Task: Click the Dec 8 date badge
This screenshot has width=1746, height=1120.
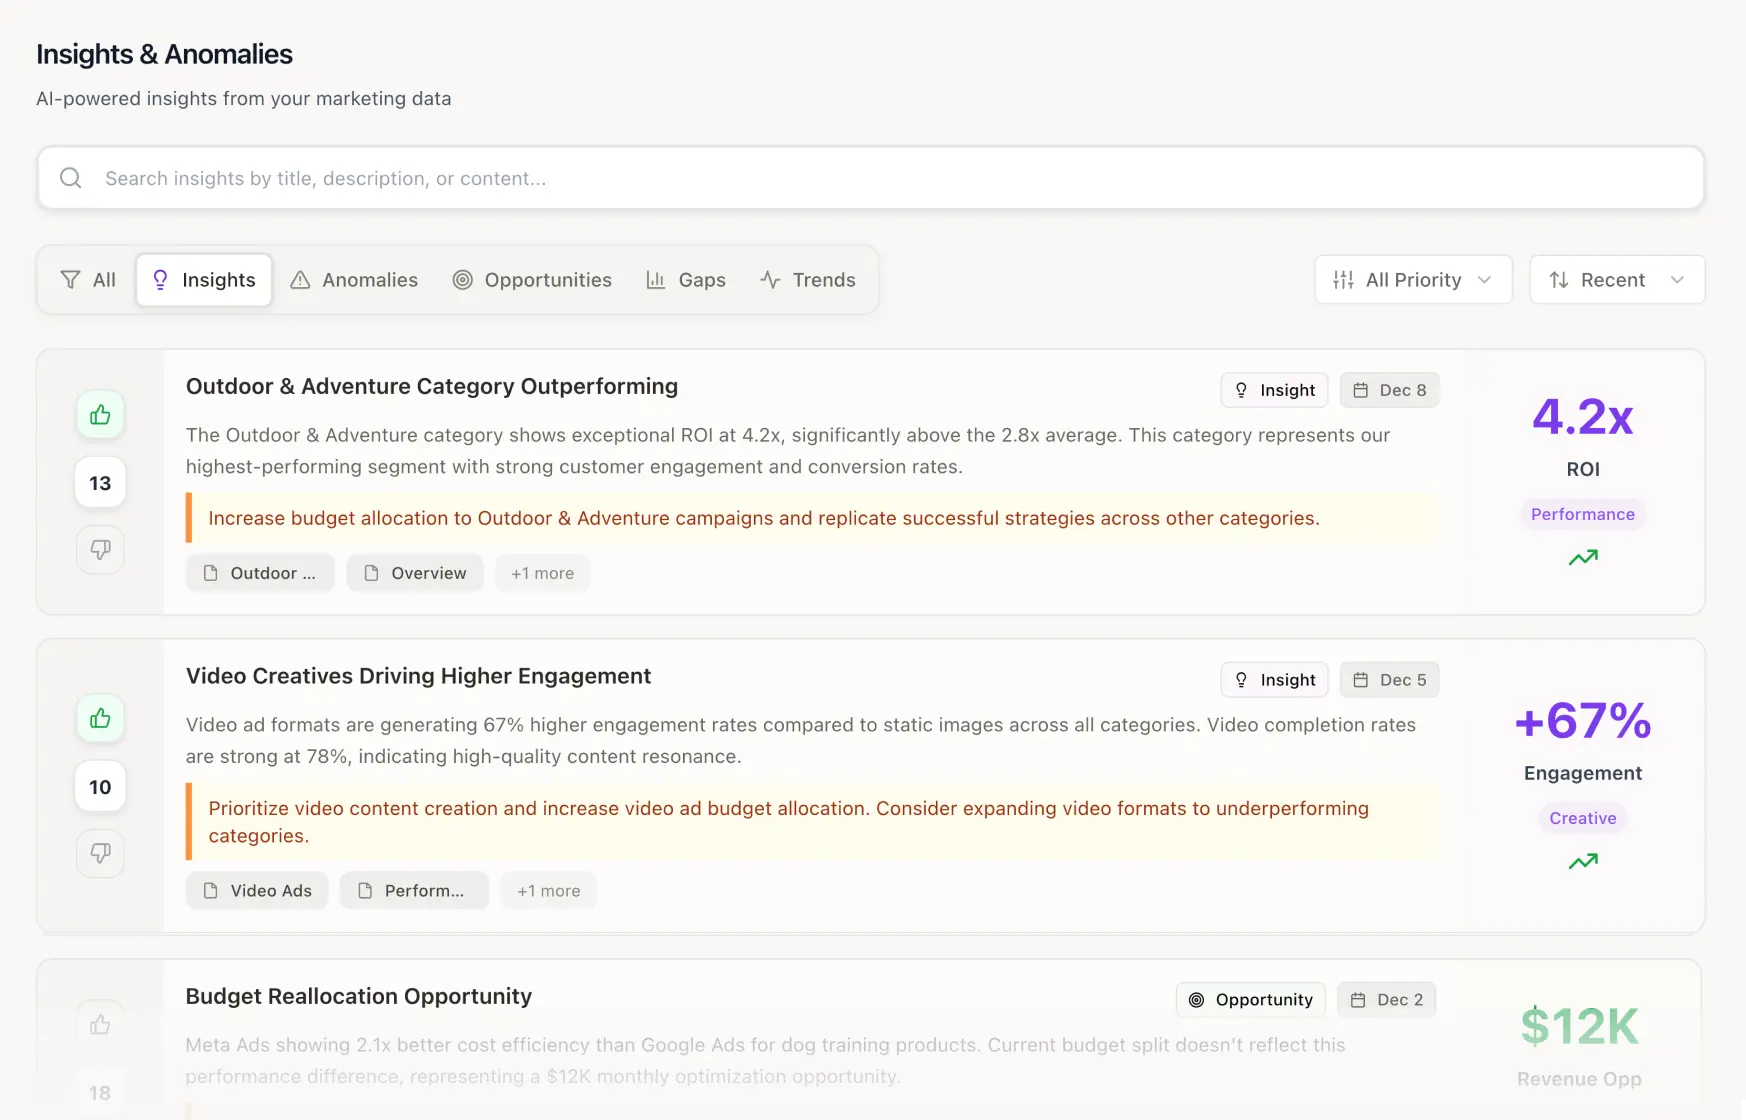Action: click(1389, 390)
